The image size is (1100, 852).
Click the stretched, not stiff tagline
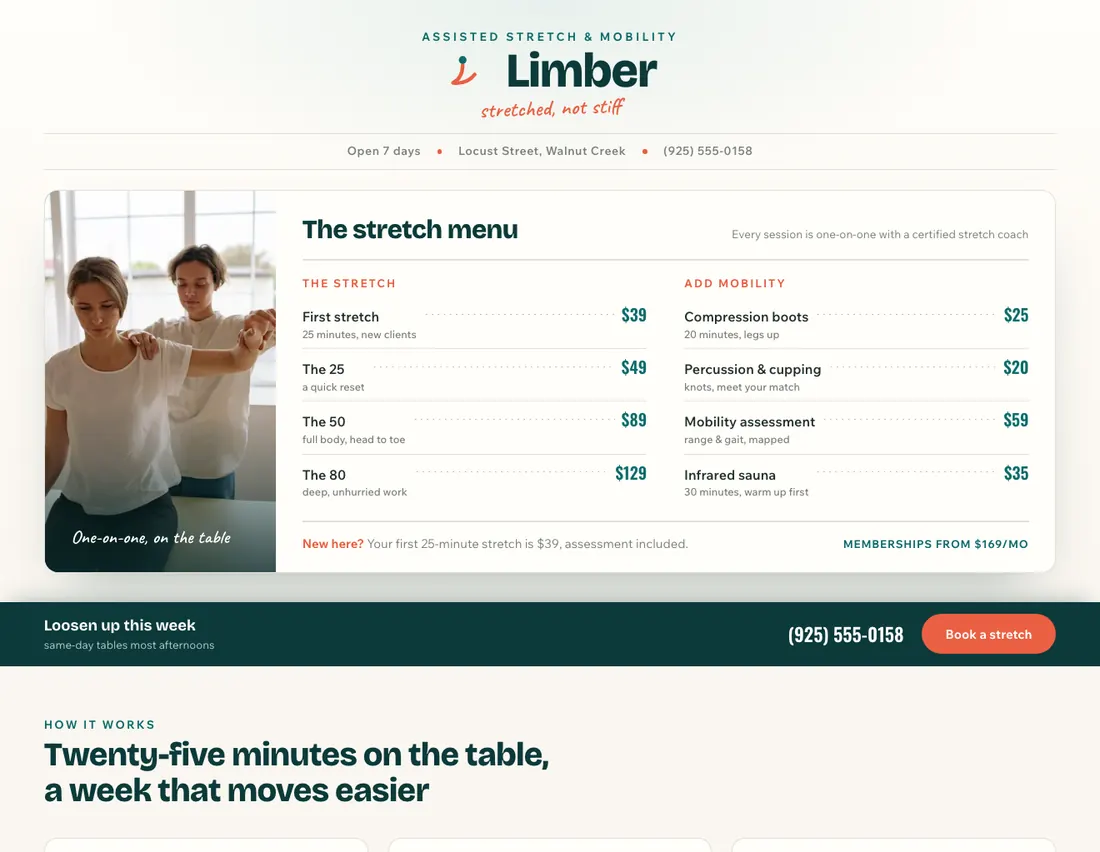pyautogui.click(x=552, y=109)
